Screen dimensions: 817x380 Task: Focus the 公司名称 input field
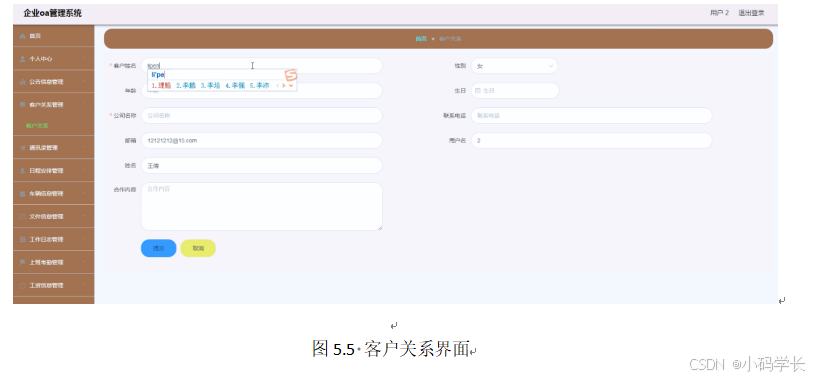[x=262, y=116]
